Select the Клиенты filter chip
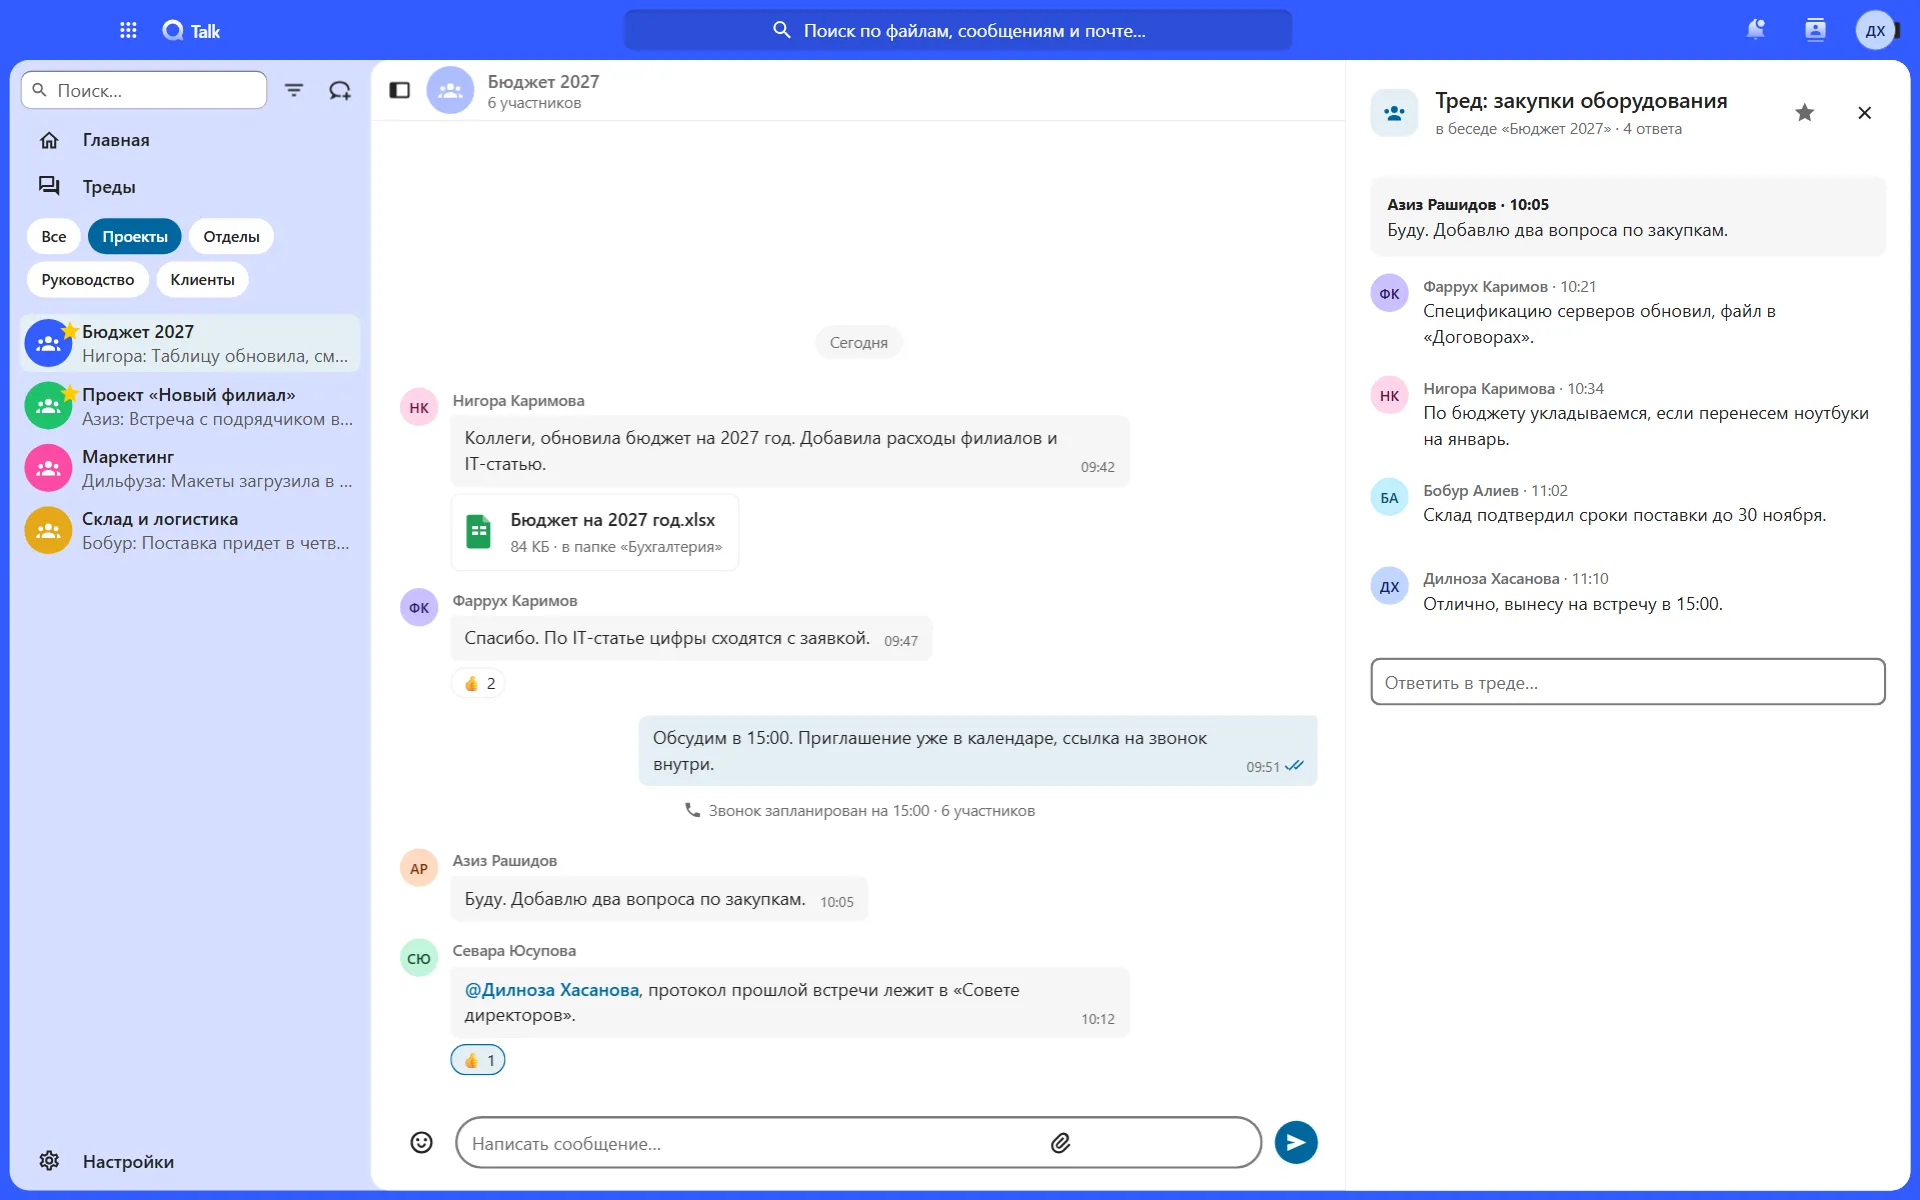The height and width of the screenshot is (1200, 1920). tap(202, 279)
